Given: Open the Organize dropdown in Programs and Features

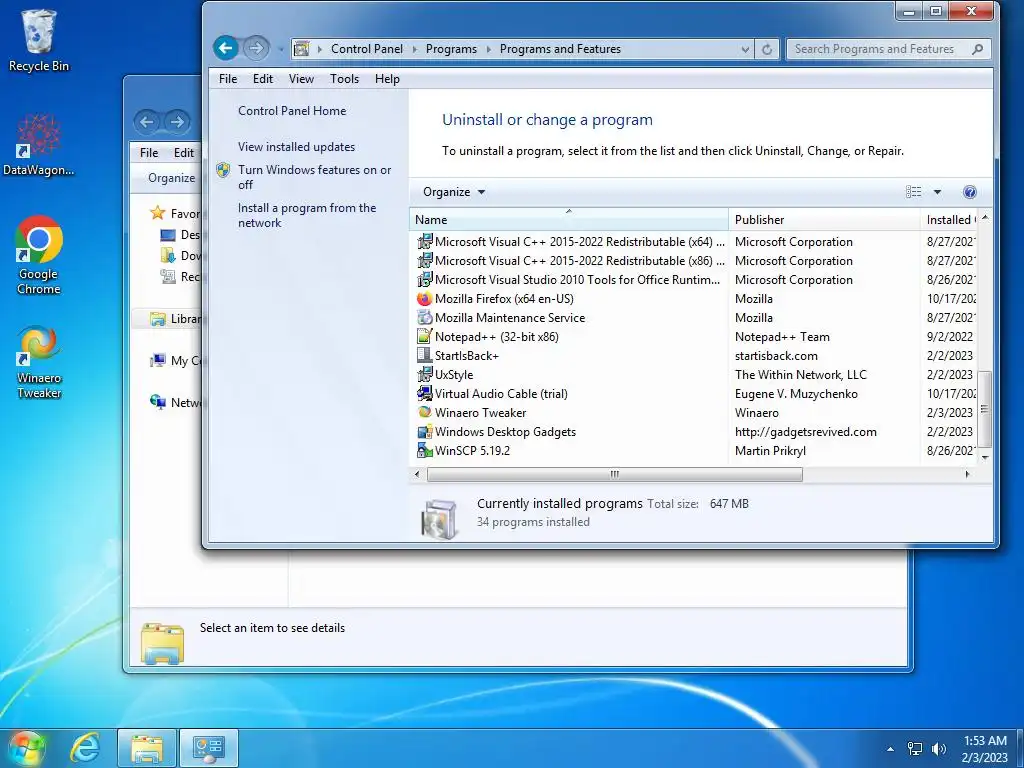Looking at the screenshot, I should coord(454,192).
